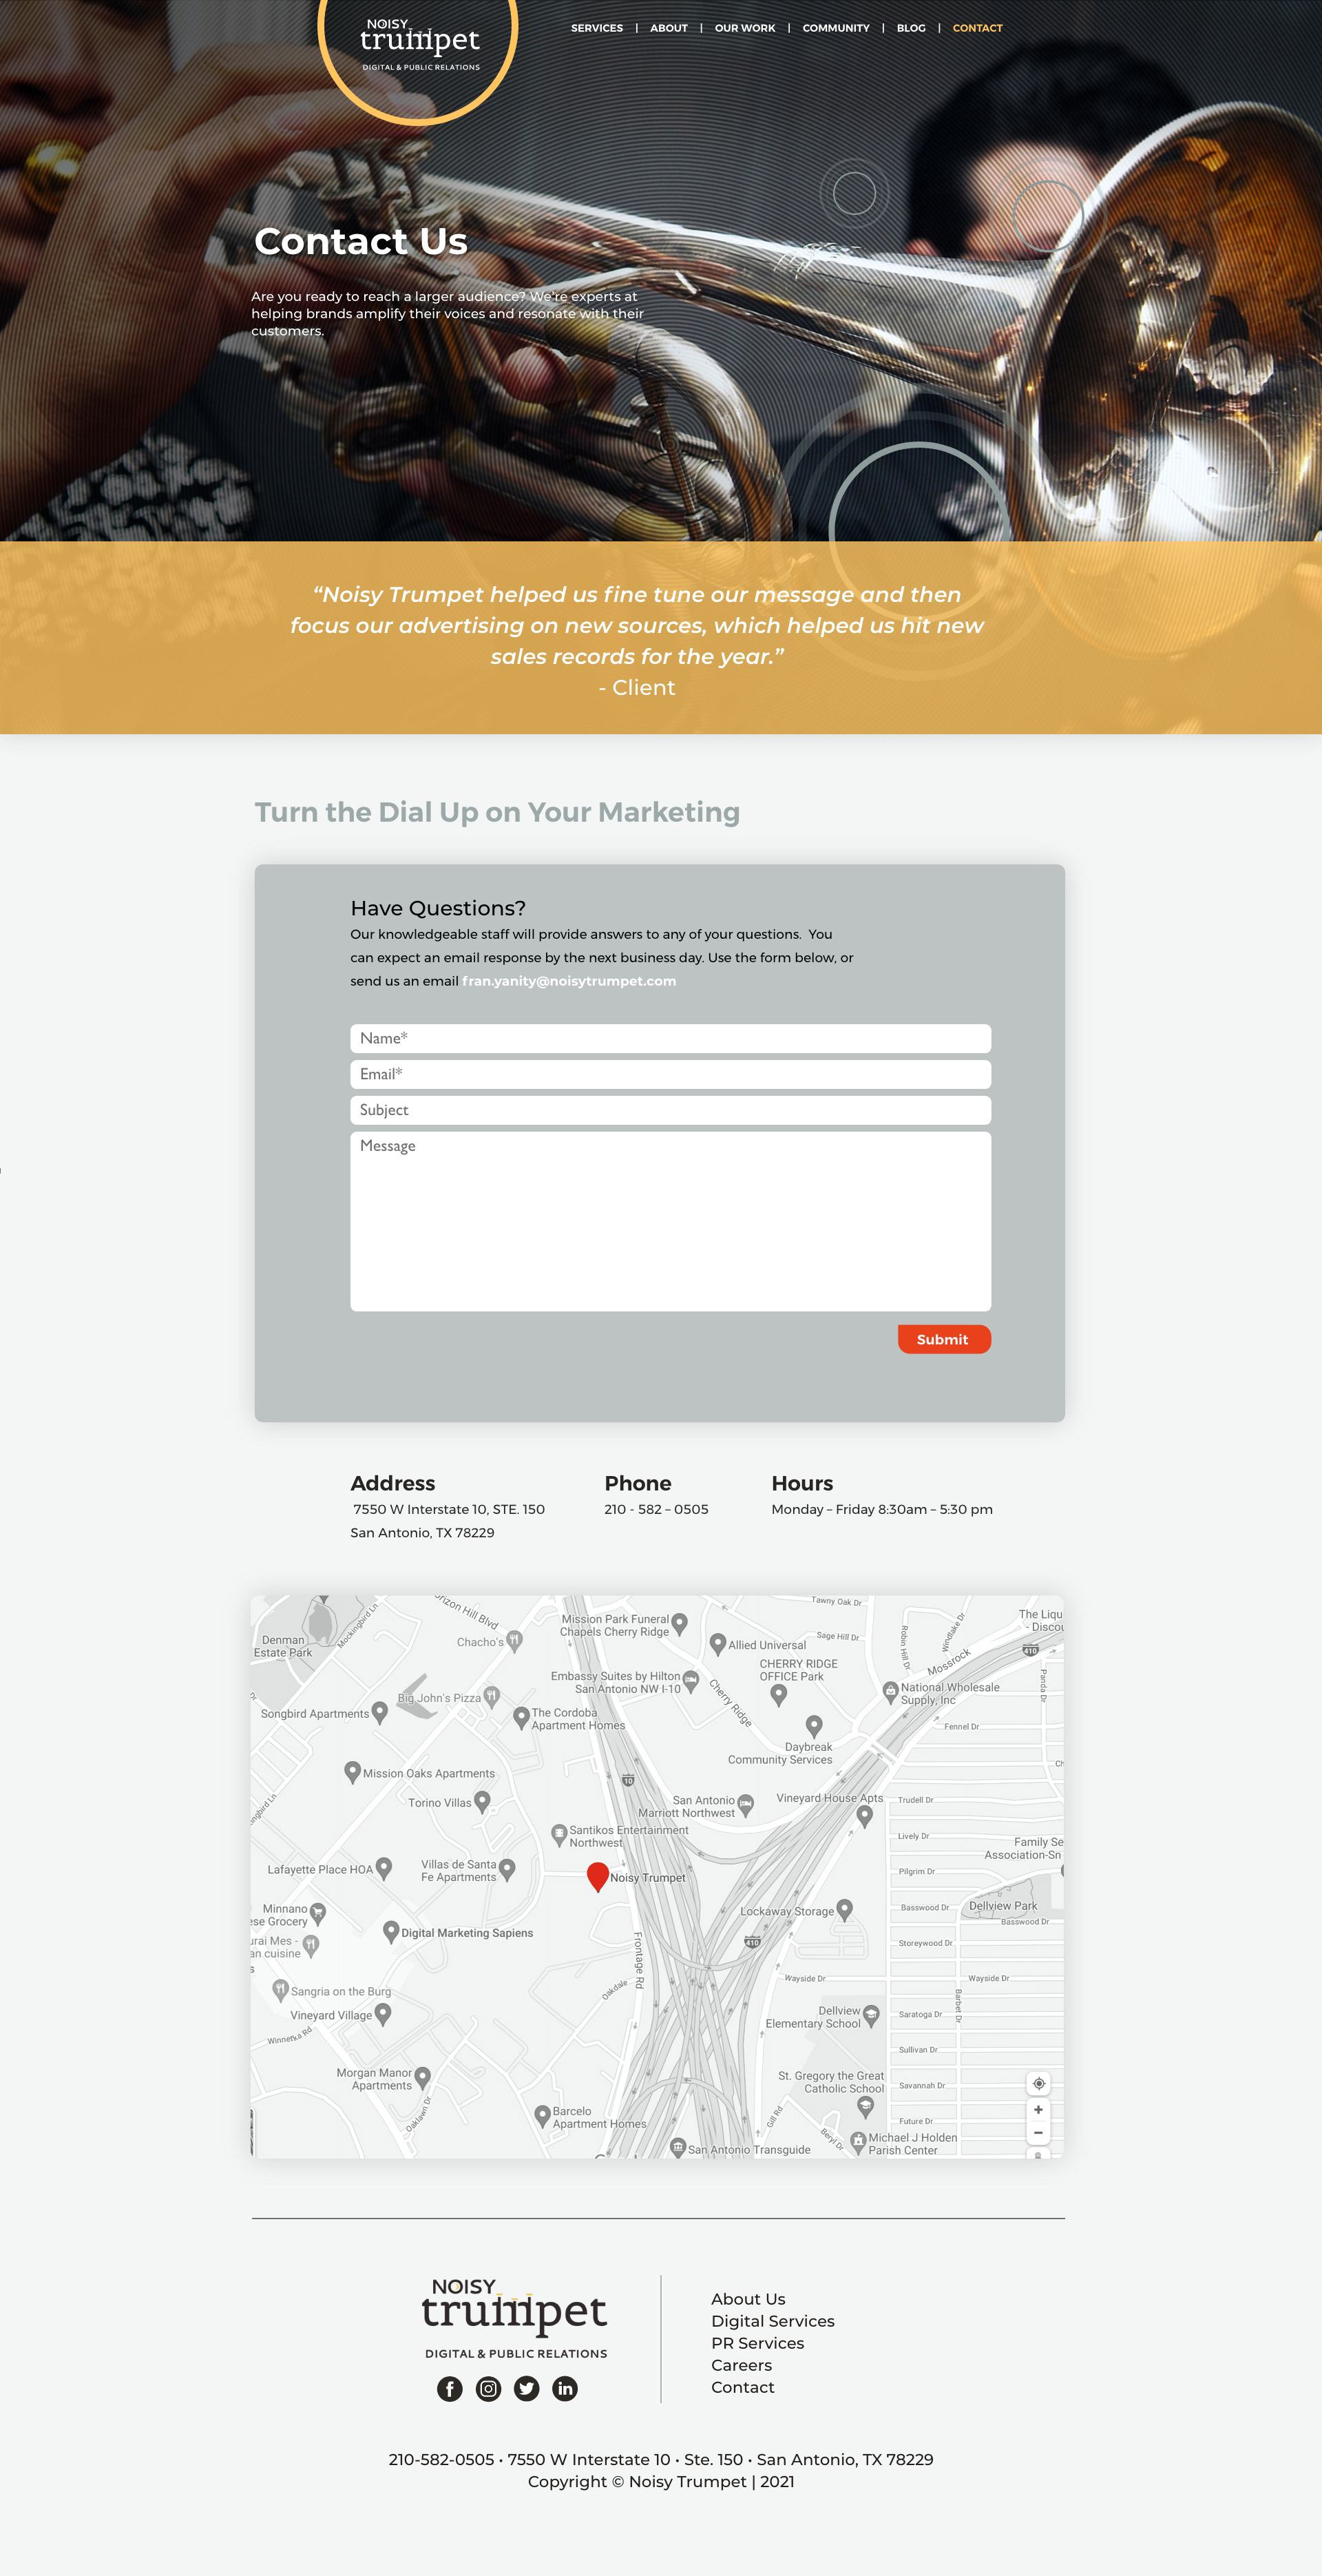Click the red Noisy Trumpet map pin
Viewport: 1322px width, 2576px height.
tap(597, 1875)
